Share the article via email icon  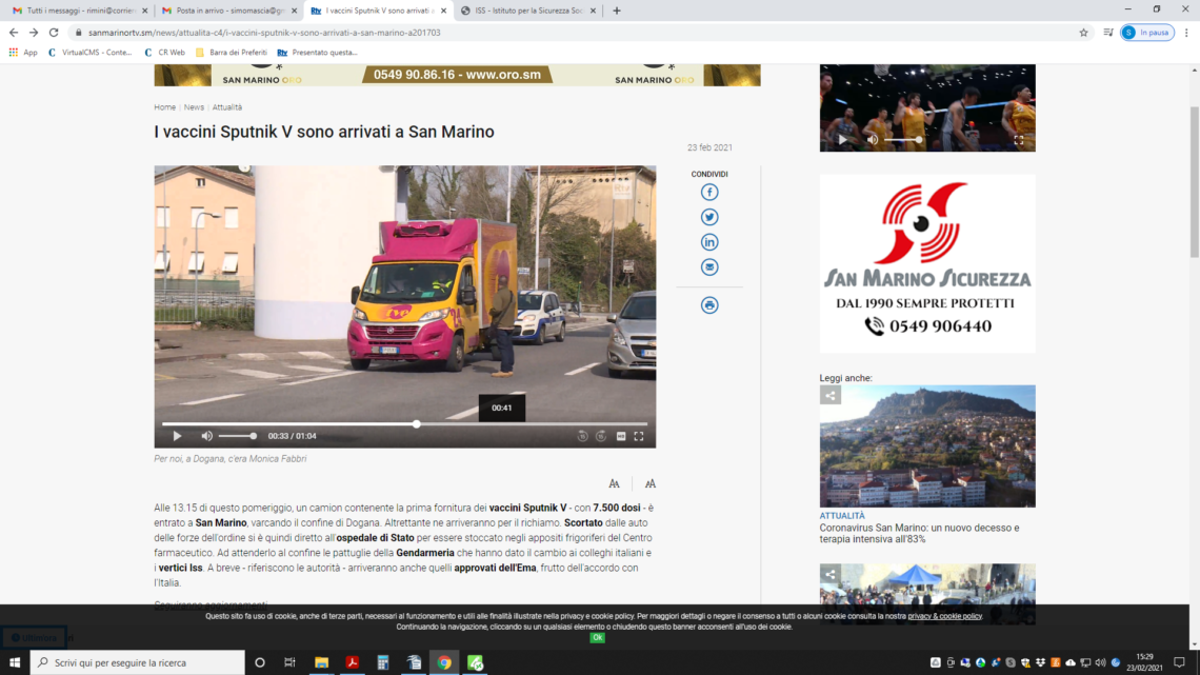pos(709,267)
